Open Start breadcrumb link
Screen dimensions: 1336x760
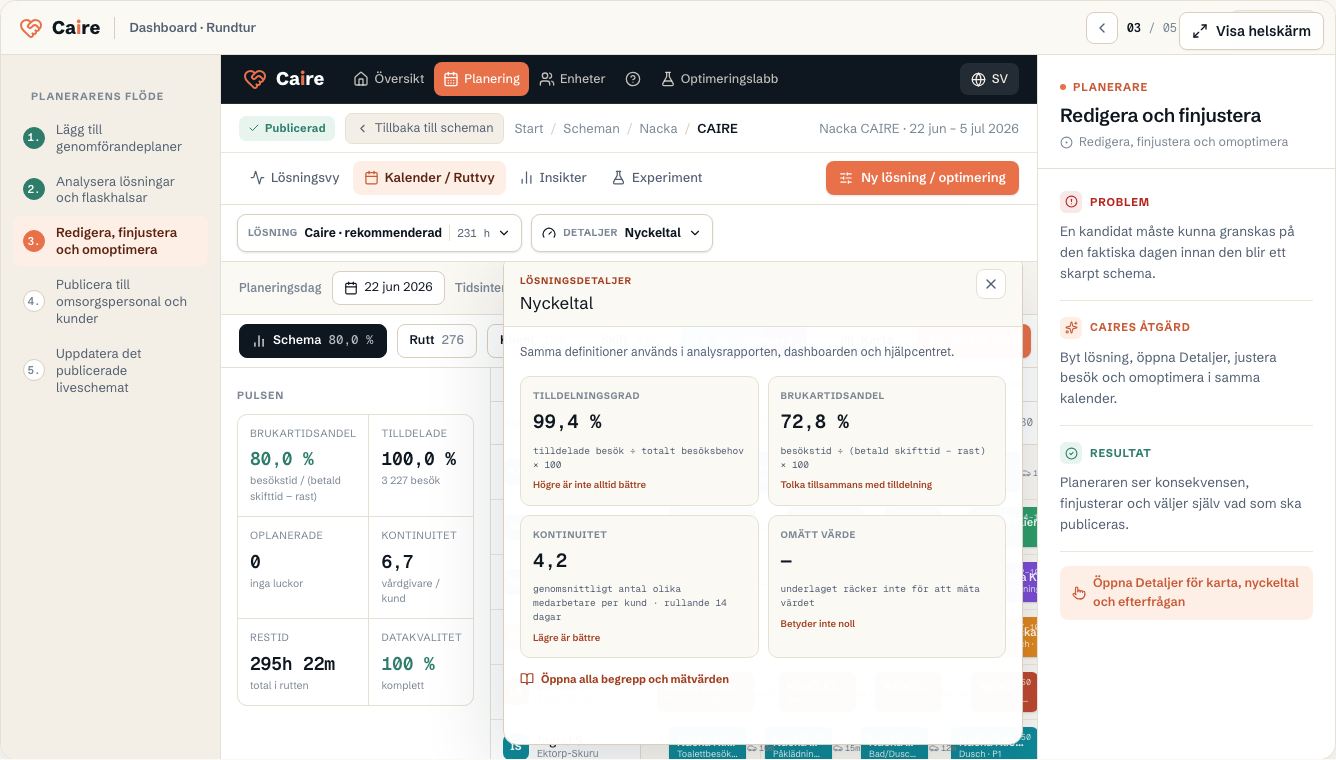pos(529,129)
